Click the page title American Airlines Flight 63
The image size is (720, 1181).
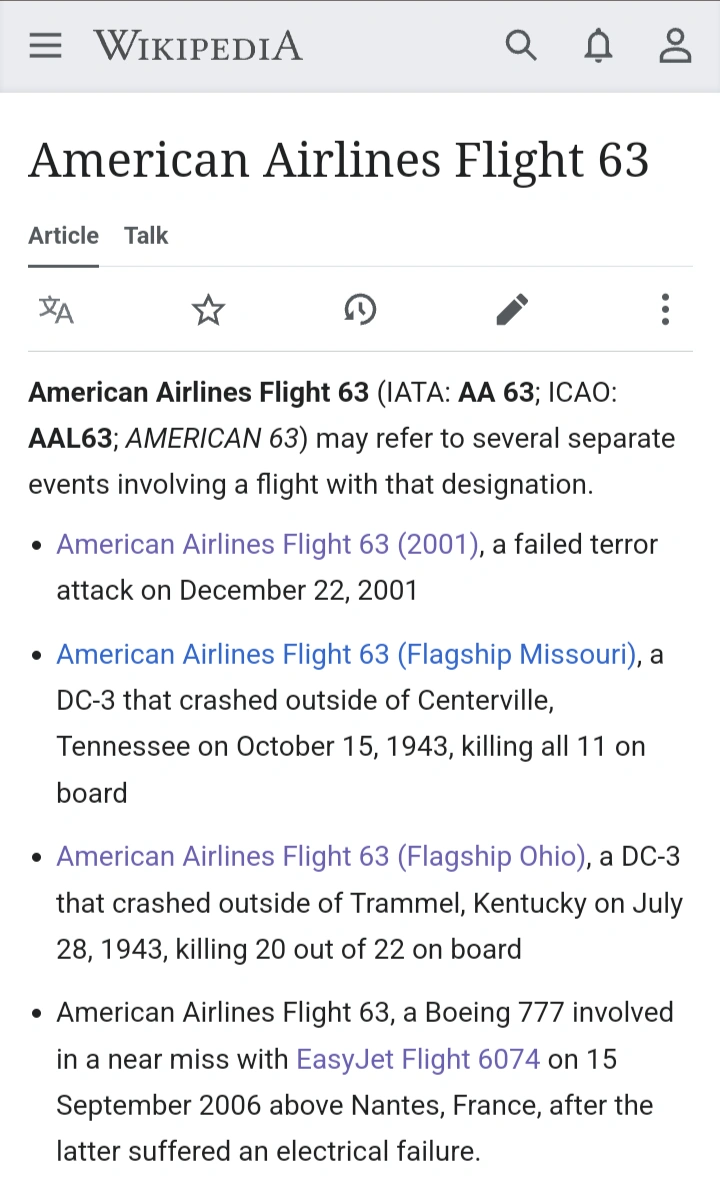tap(338, 161)
